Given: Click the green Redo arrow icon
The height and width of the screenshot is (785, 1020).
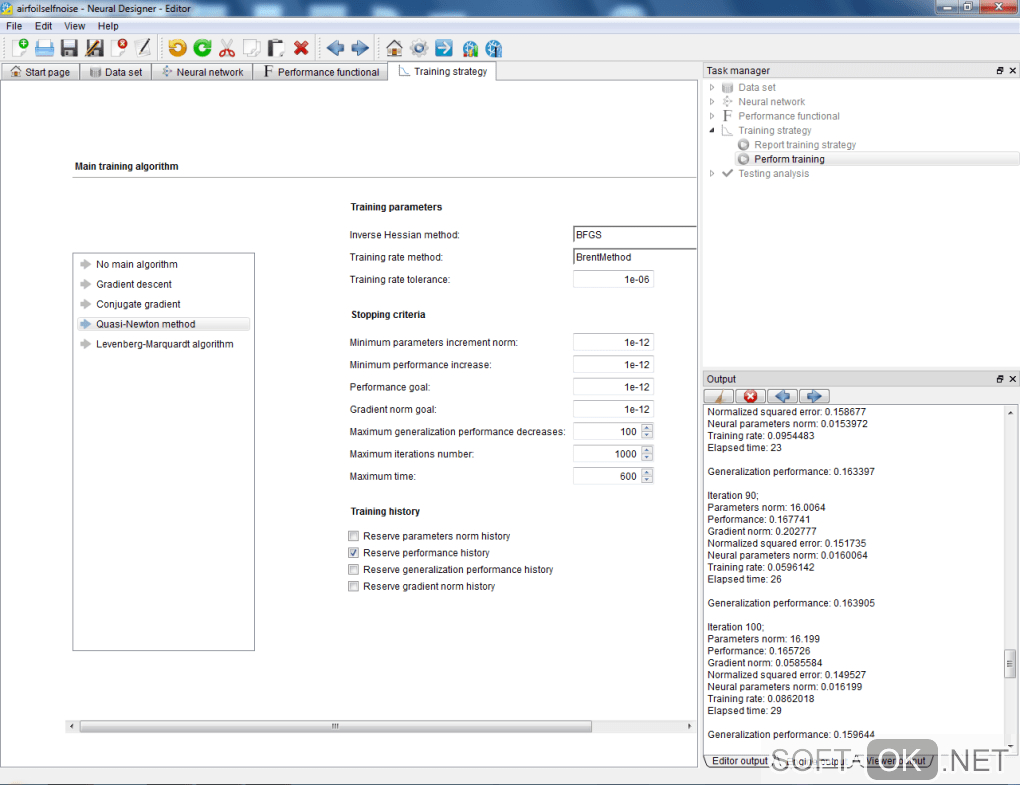Looking at the screenshot, I should click(202, 47).
